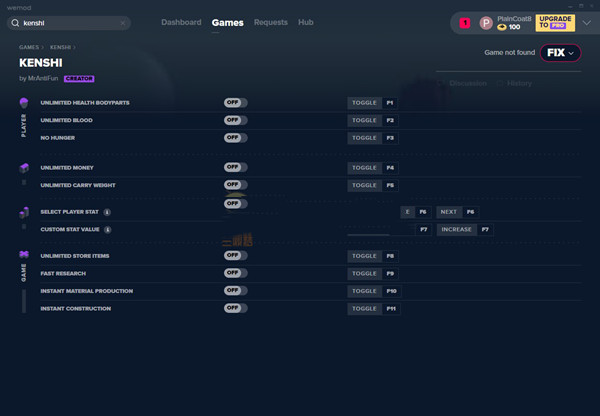Switch on Instant Material Production
The height and width of the screenshot is (416, 600).
click(x=236, y=290)
